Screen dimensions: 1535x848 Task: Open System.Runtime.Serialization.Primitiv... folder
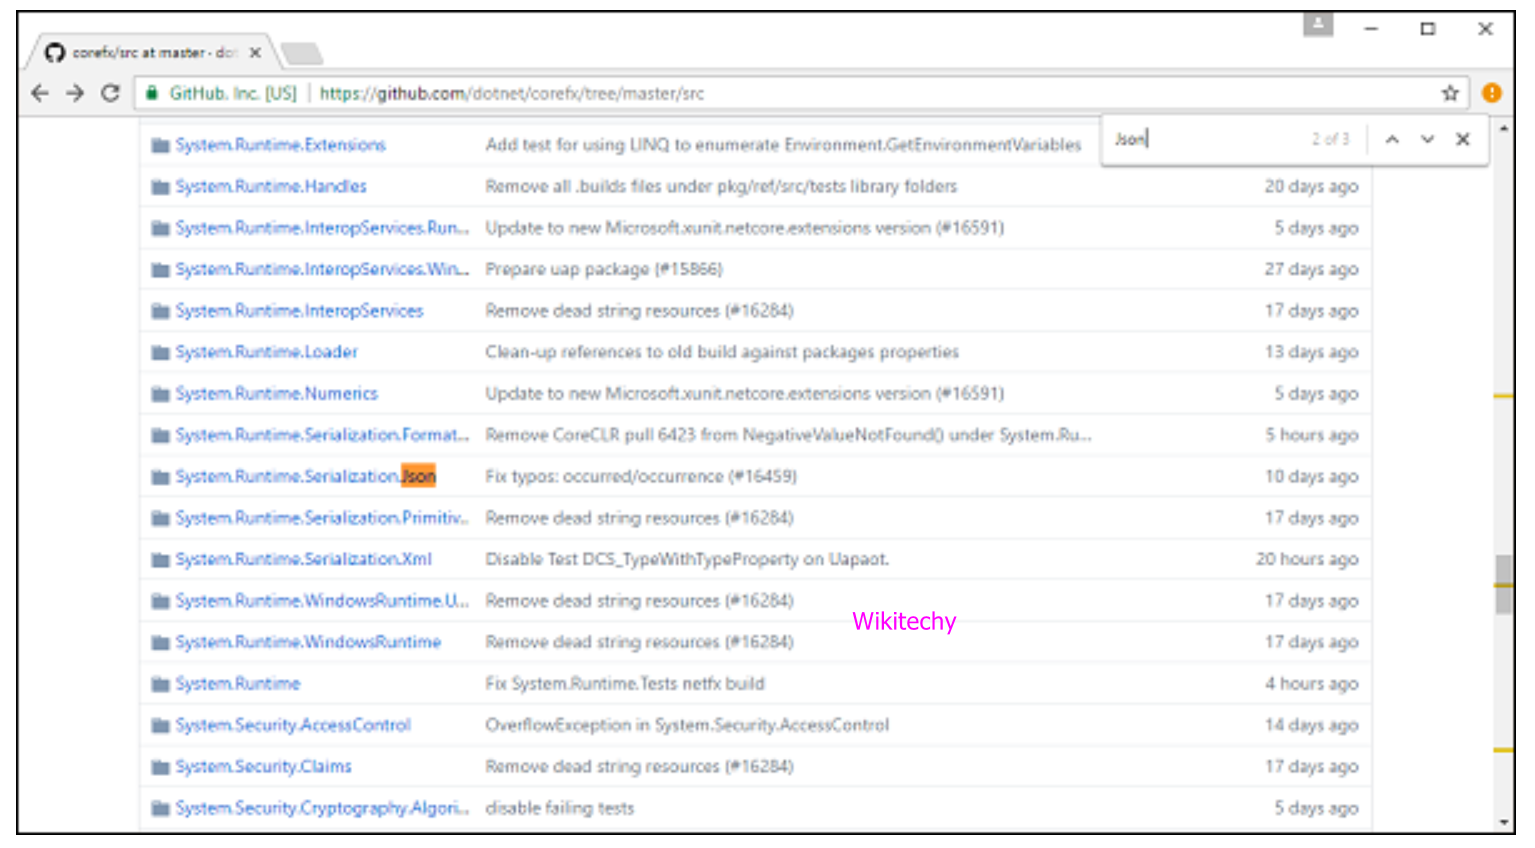click(322, 518)
